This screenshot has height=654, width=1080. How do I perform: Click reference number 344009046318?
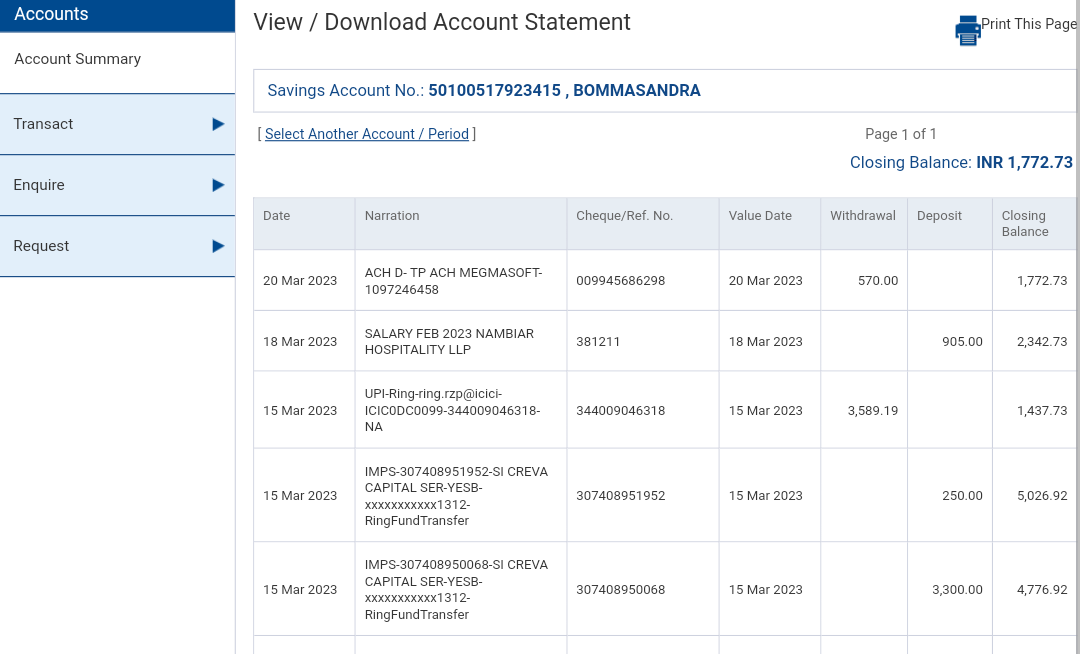(x=621, y=411)
